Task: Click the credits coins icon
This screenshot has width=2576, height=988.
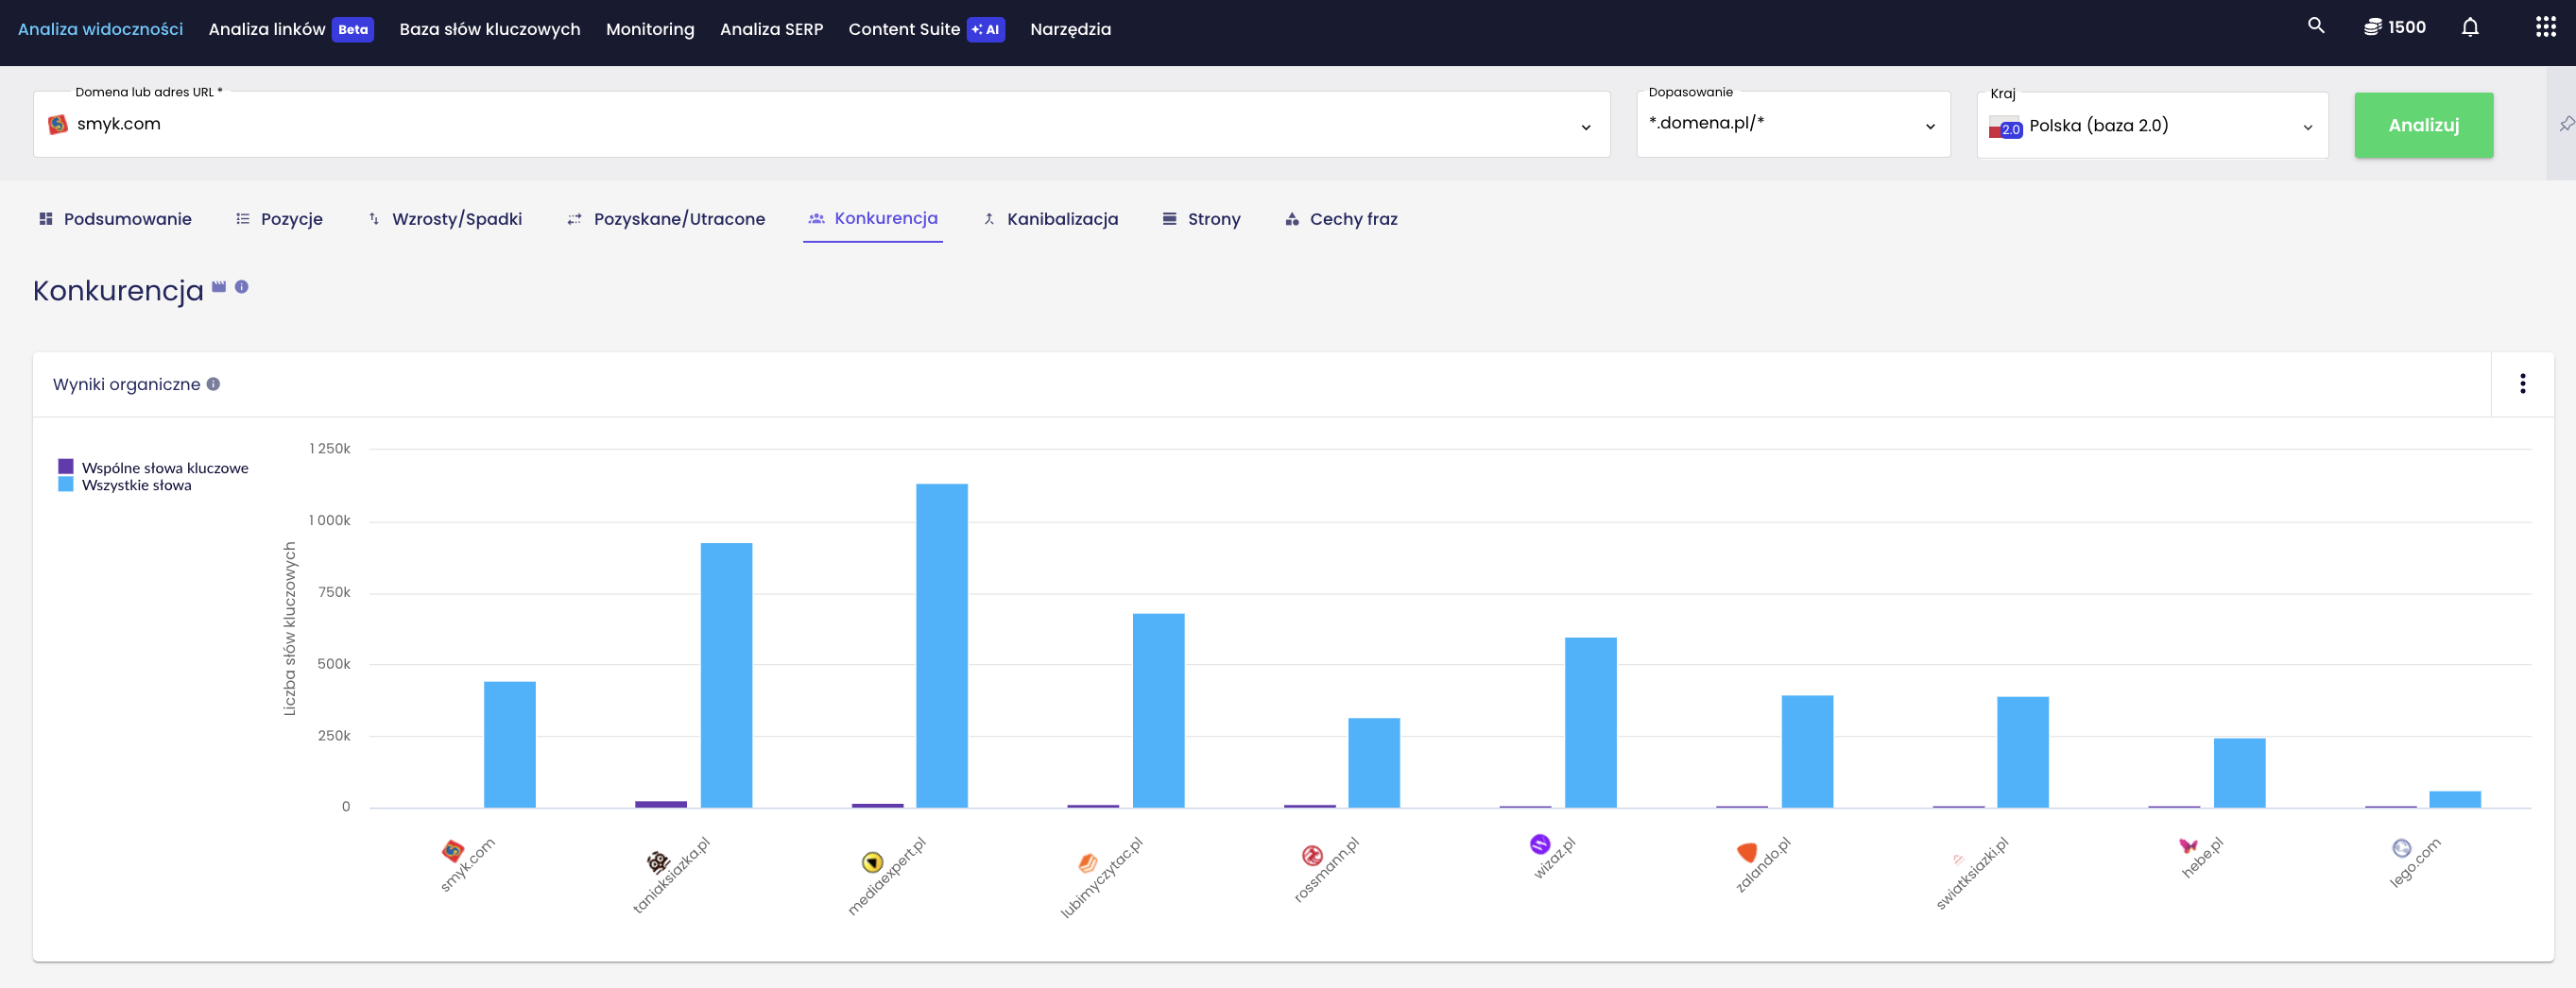Action: [2372, 27]
